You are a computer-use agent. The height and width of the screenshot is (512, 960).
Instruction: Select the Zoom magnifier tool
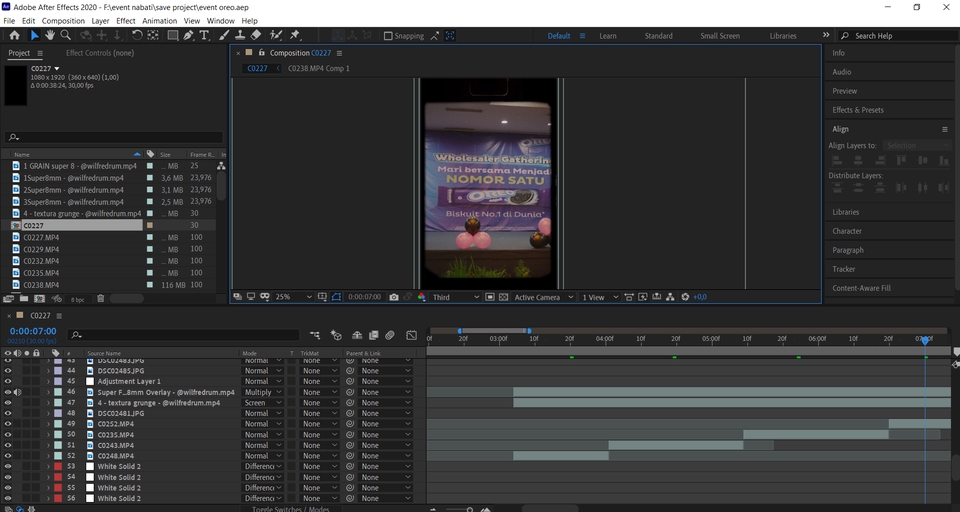(65, 36)
